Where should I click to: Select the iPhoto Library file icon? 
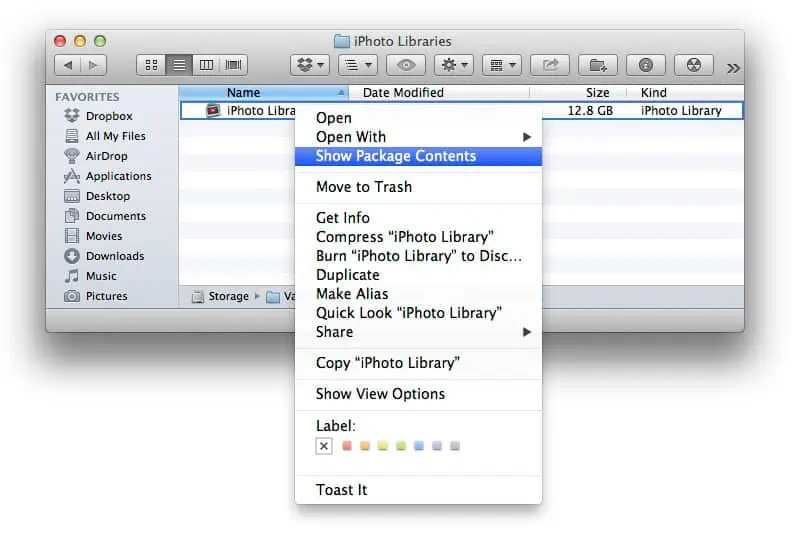click(213, 110)
